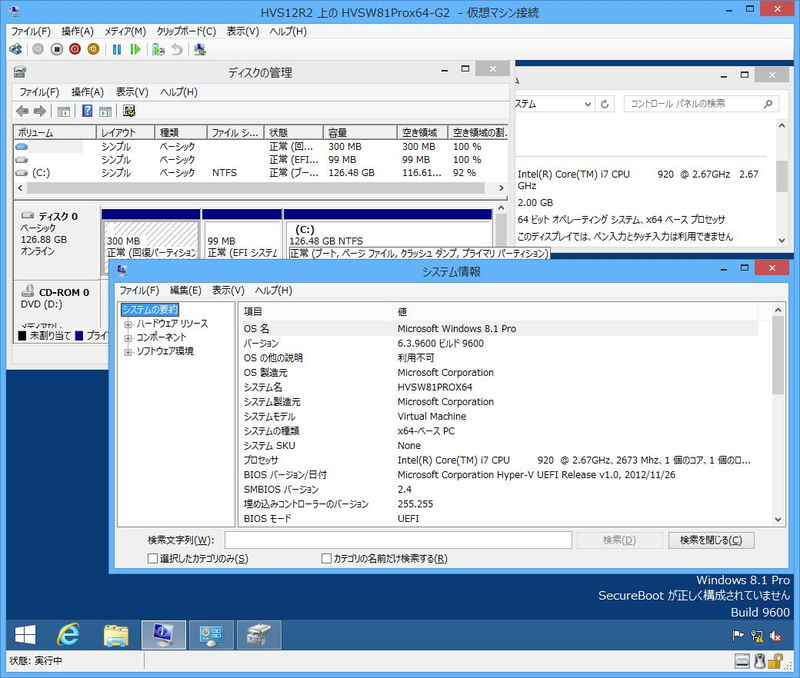The image size is (800, 678).
Task: Expand the コンポーネント tree node
Action: point(128,338)
